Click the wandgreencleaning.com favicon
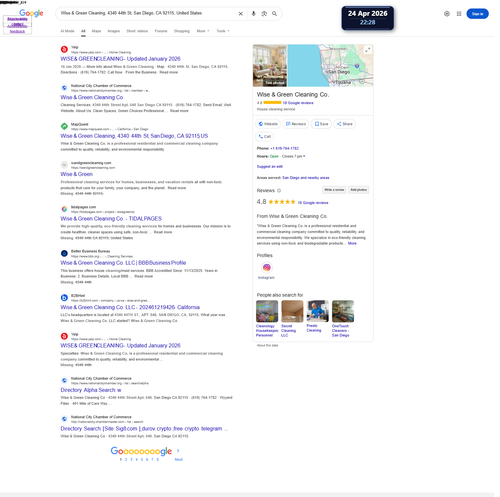The image size is (500, 497). tap(64, 165)
